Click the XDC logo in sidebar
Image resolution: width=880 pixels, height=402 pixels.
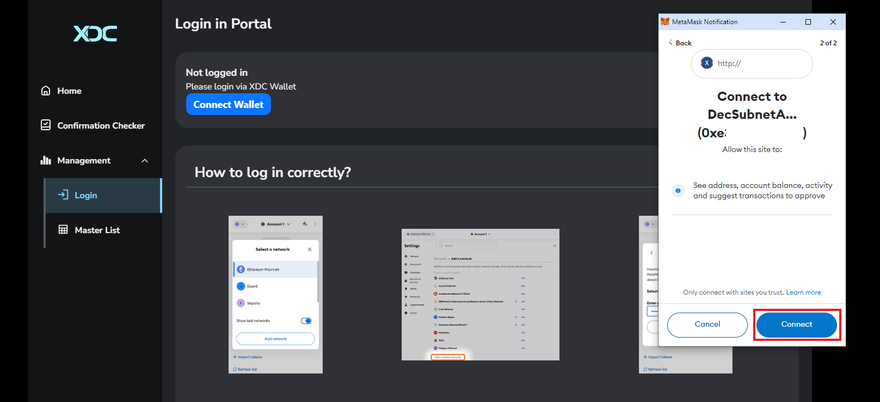coord(95,34)
